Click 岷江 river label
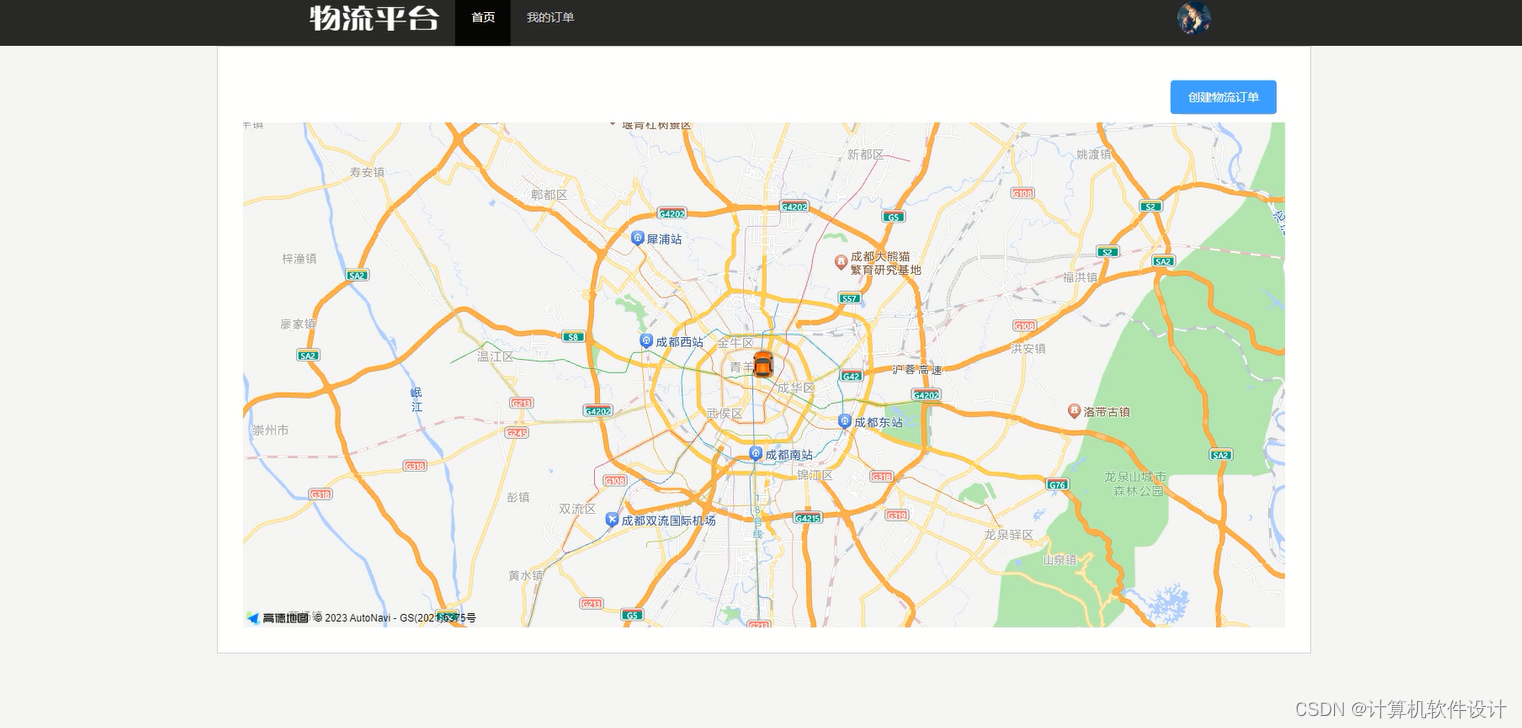The width and height of the screenshot is (1522, 728). (x=417, y=400)
